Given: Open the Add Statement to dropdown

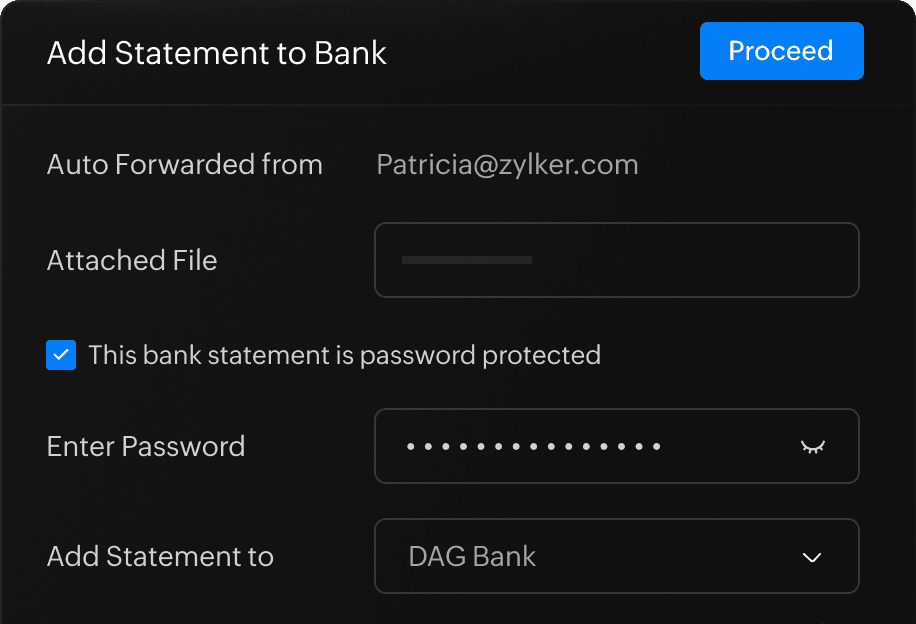Looking at the screenshot, I should pyautogui.click(x=616, y=556).
